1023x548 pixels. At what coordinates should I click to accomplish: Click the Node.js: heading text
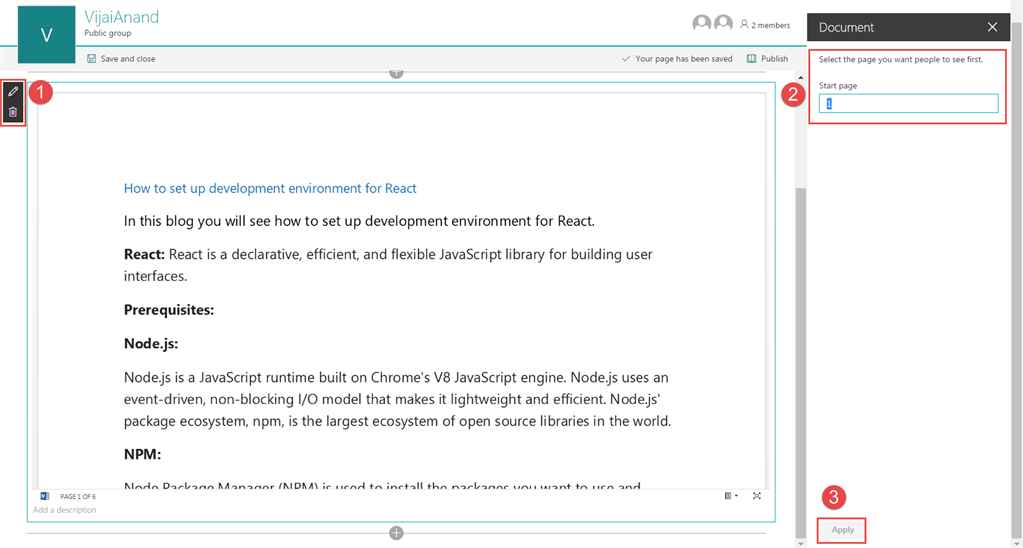[x=151, y=343]
